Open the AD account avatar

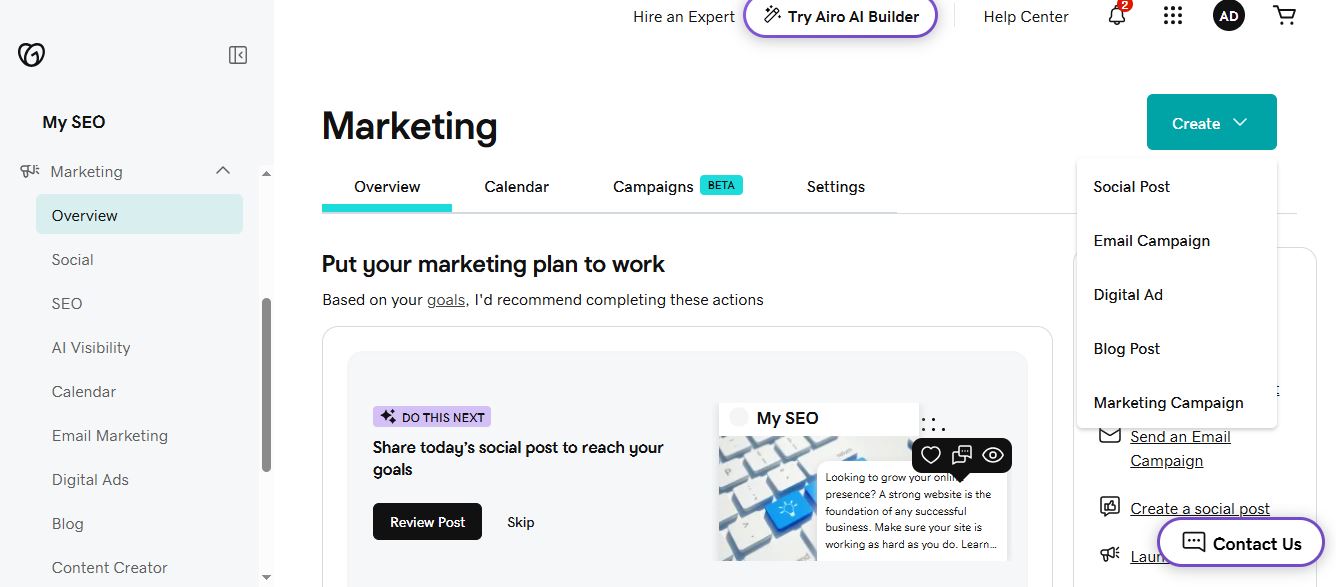point(1229,15)
